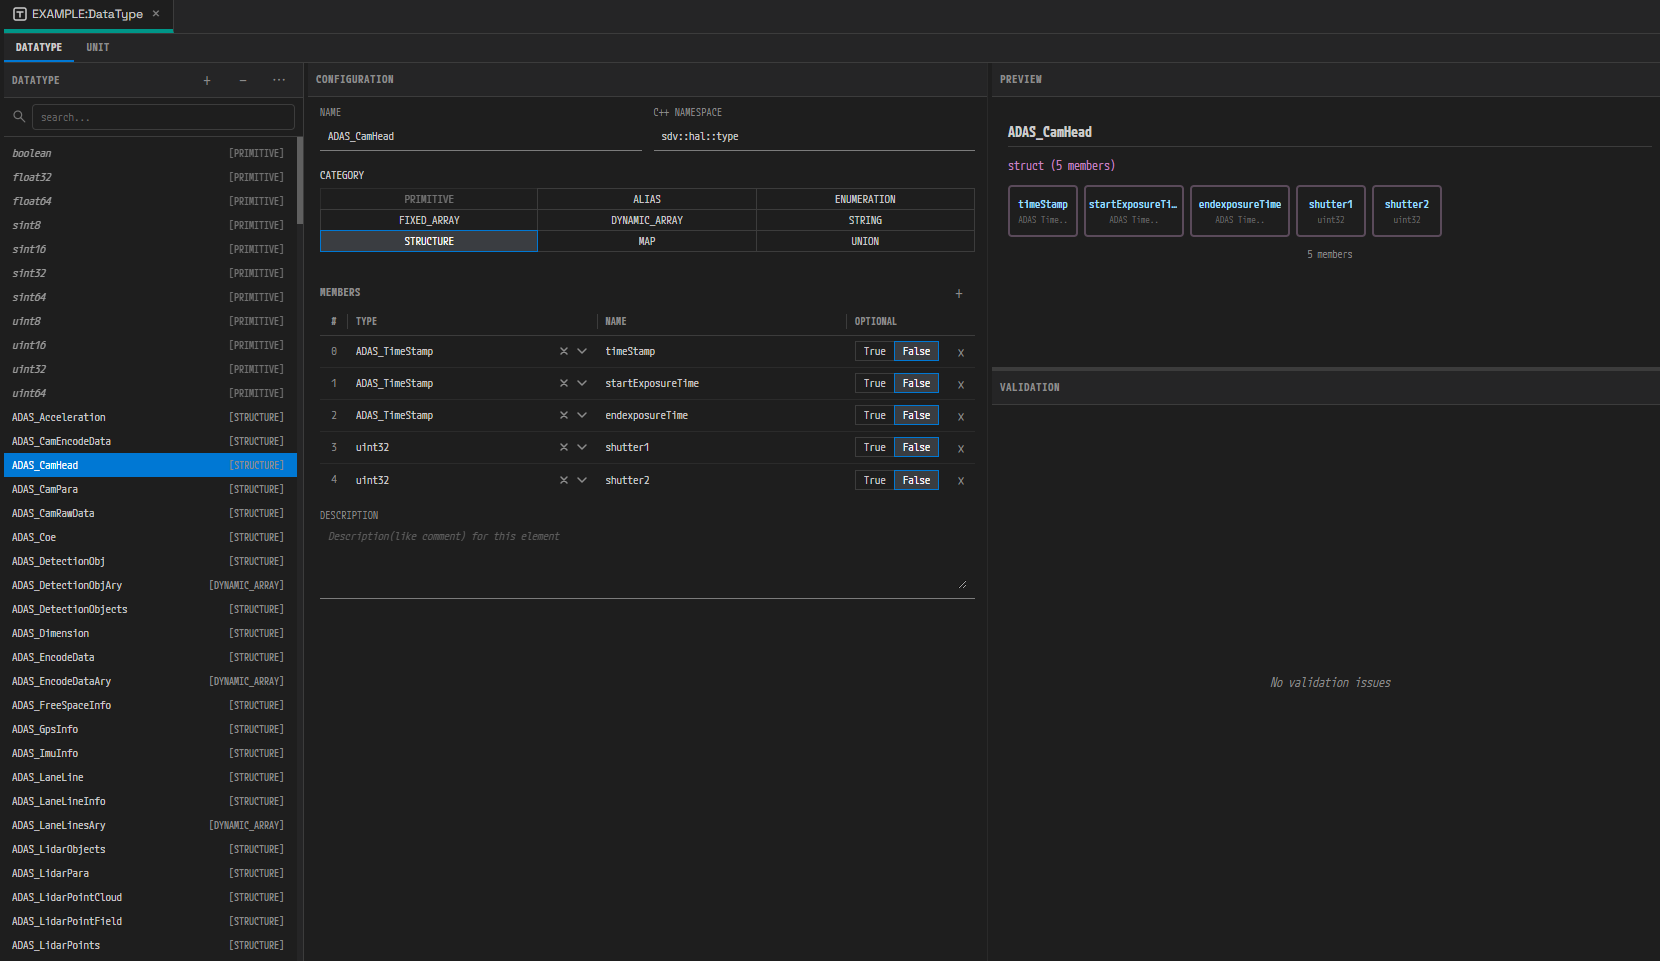Select ADAS_GpsInfo in the datatype list
1660x961 pixels.
(150, 729)
